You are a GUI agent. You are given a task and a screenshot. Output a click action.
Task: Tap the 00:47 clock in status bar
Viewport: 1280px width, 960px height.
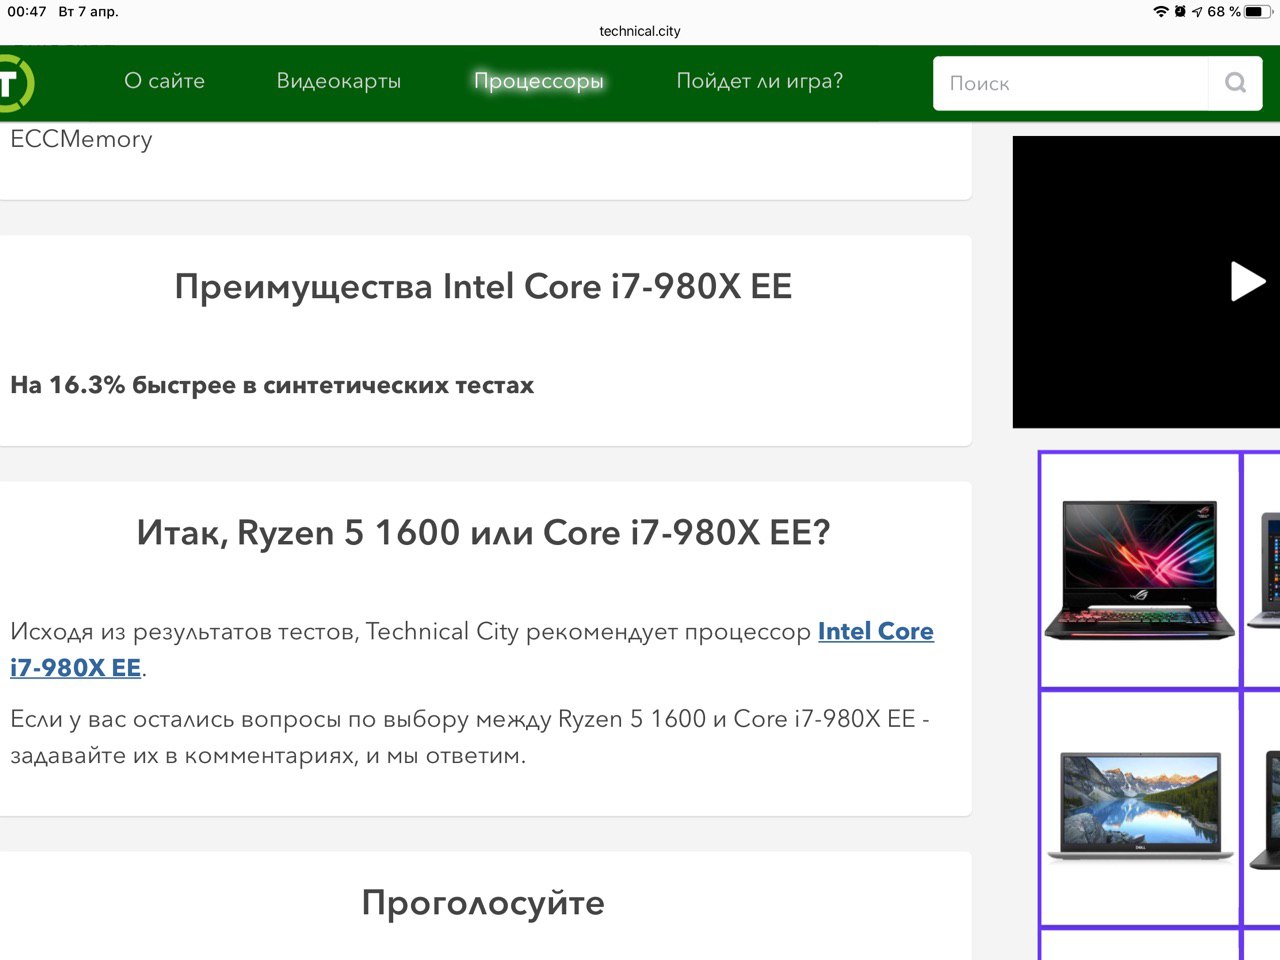tap(27, 11)
